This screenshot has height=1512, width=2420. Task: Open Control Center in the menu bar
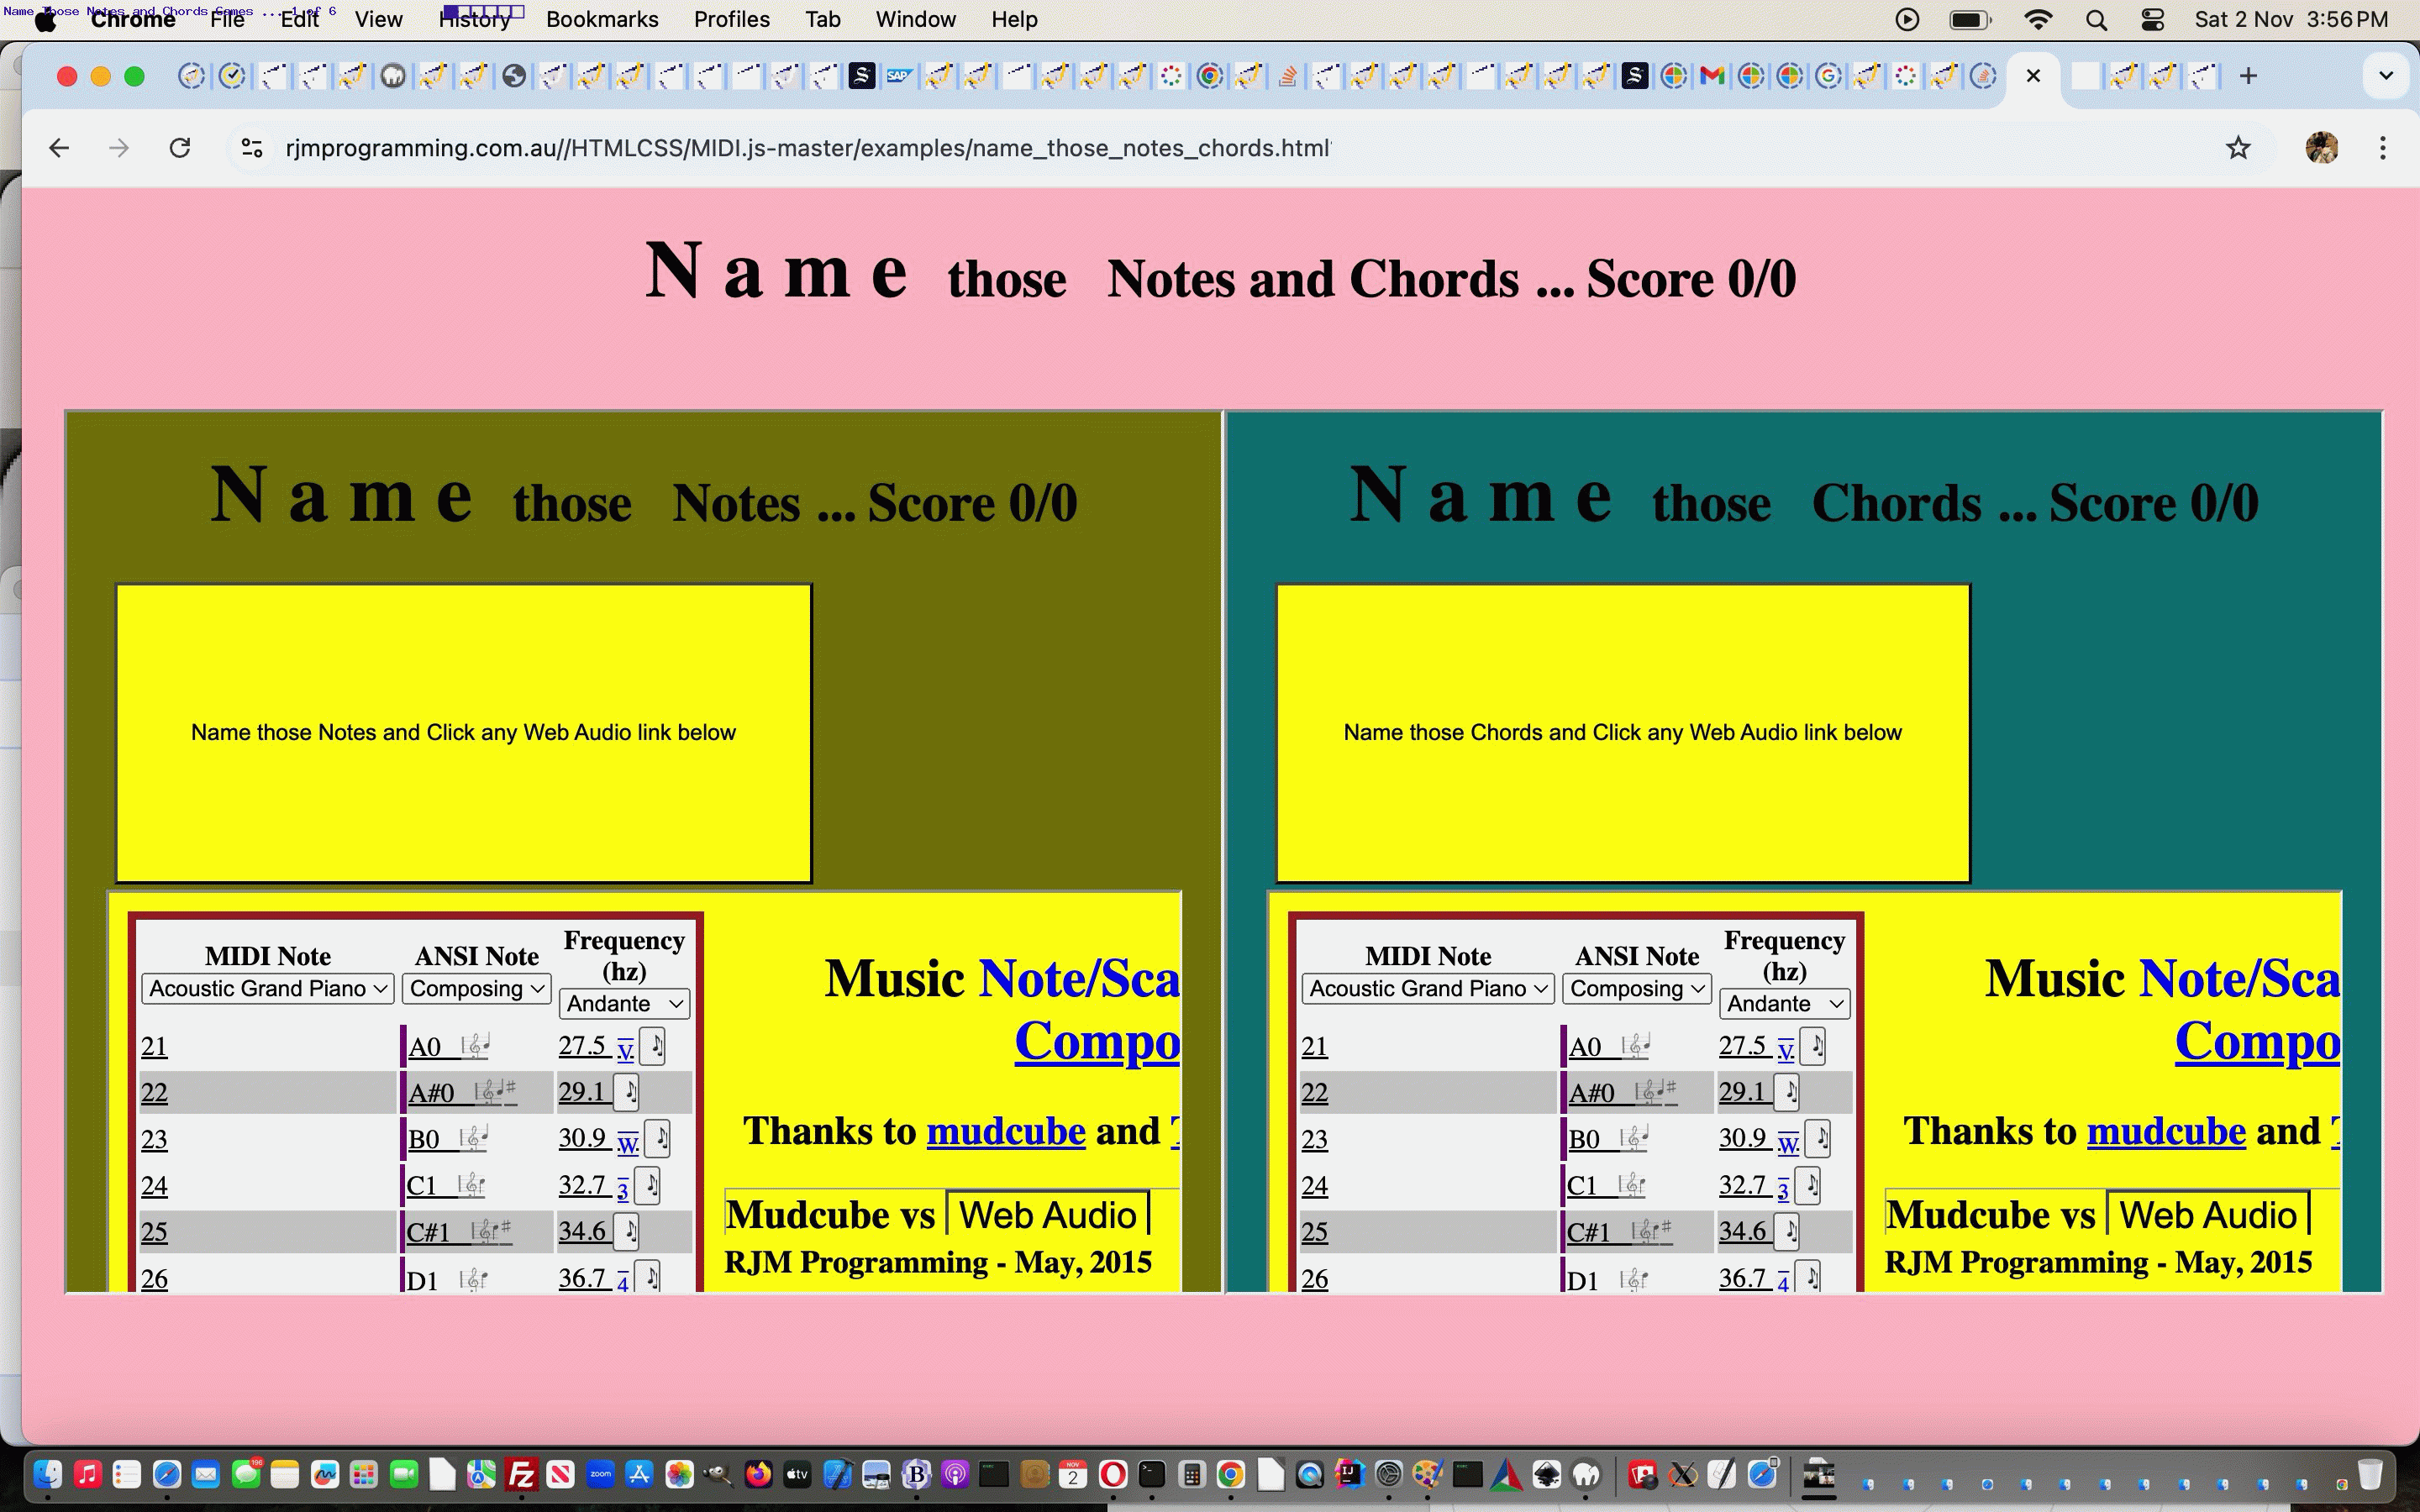click(2152, 20)
